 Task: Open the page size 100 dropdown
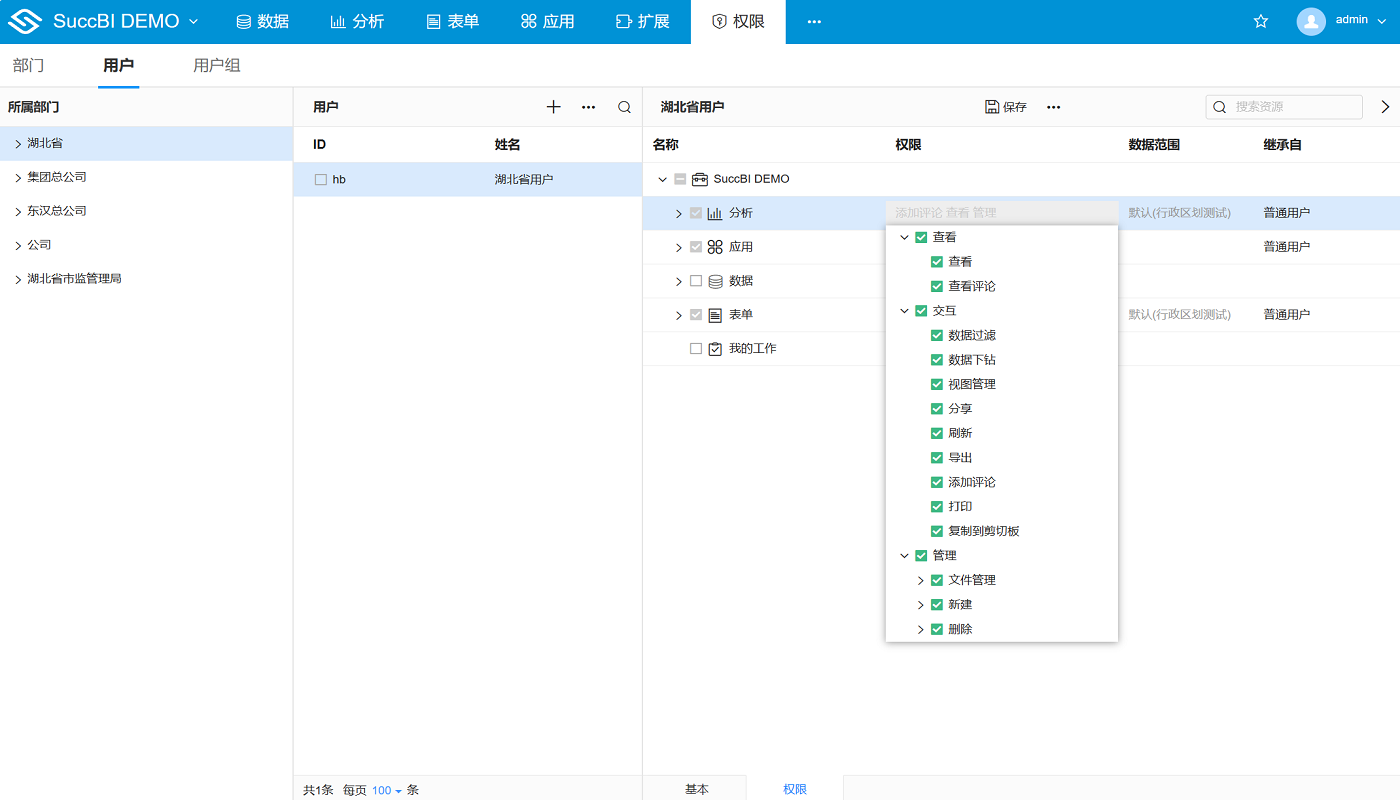[x=386, y=790]
